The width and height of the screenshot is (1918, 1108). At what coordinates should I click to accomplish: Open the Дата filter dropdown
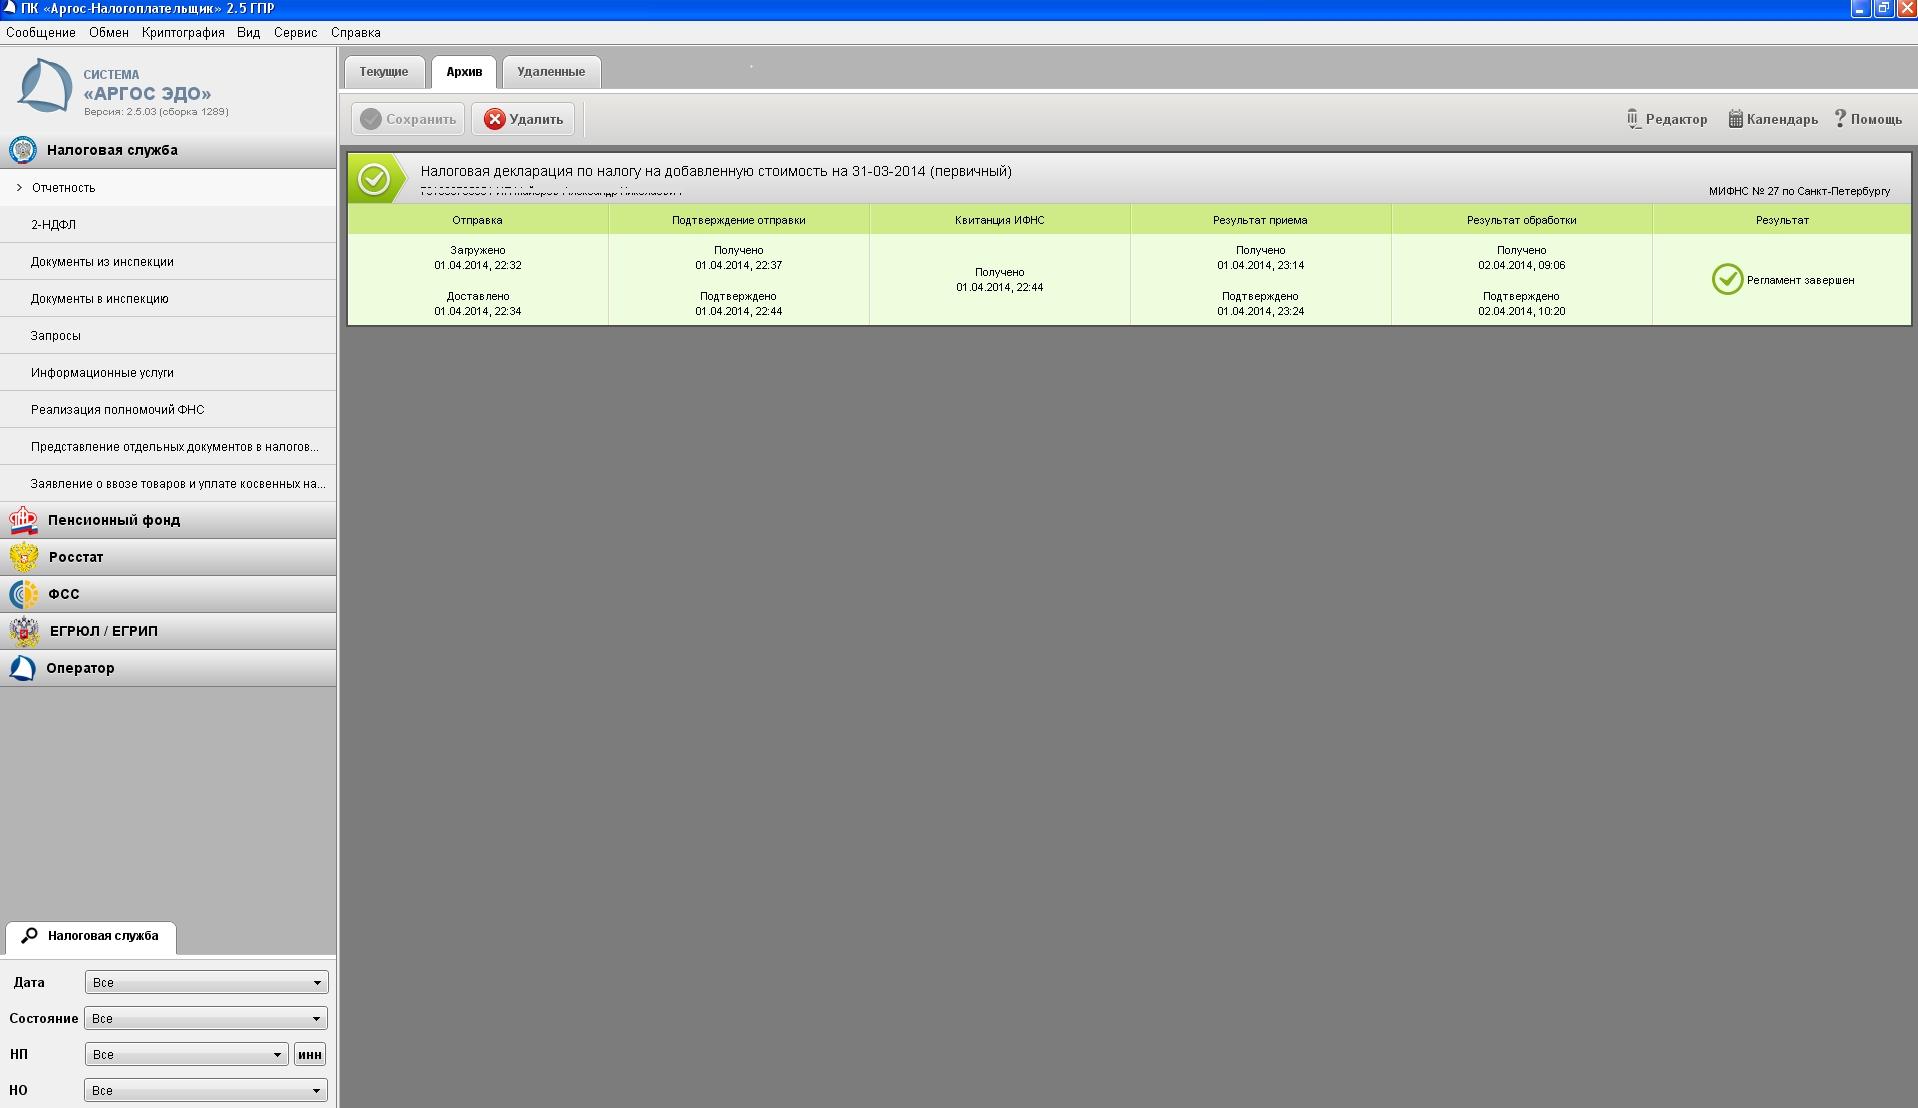click(x=207, y=982)
